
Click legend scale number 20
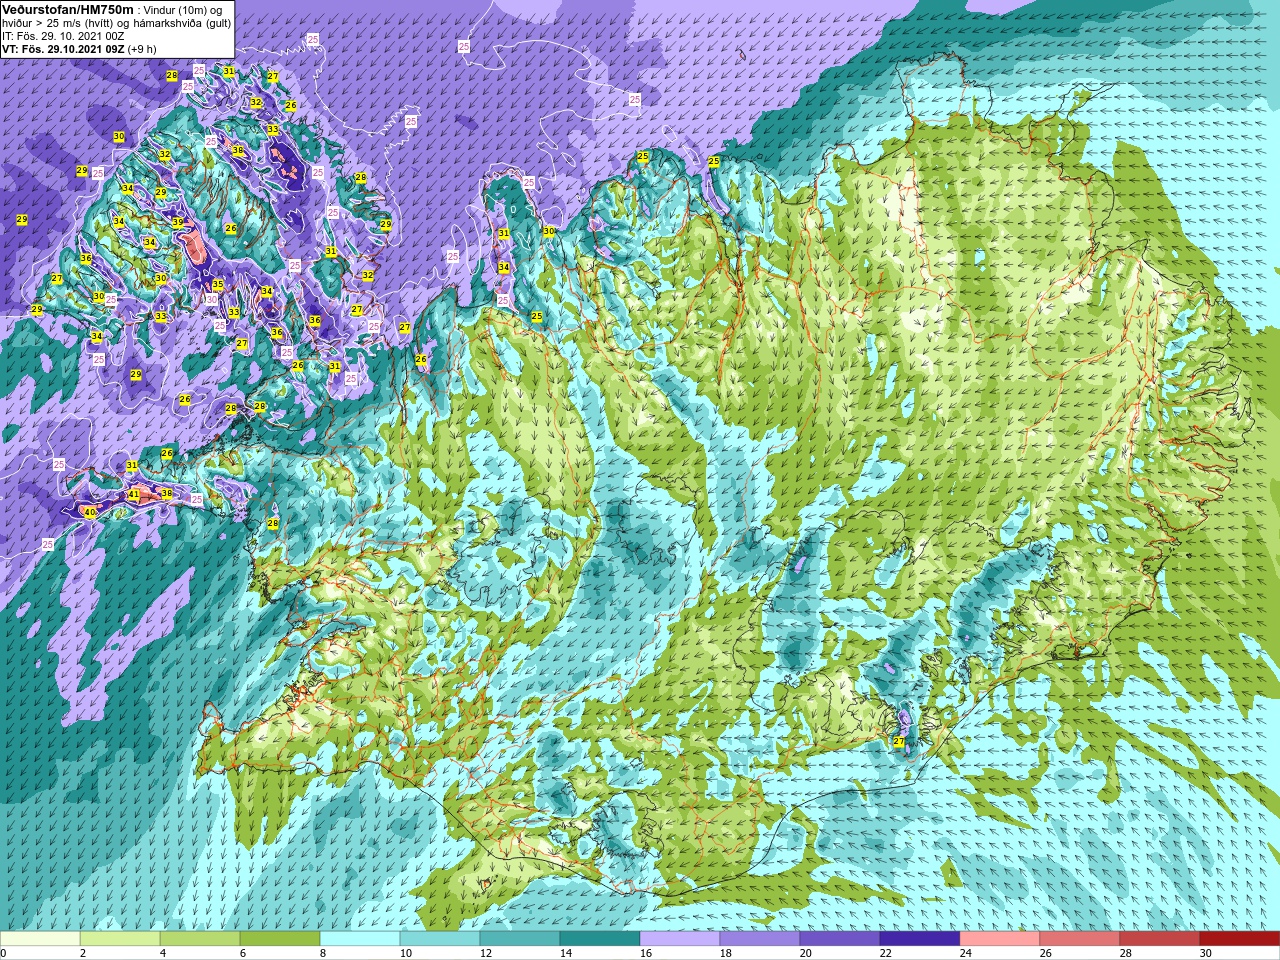805,953
